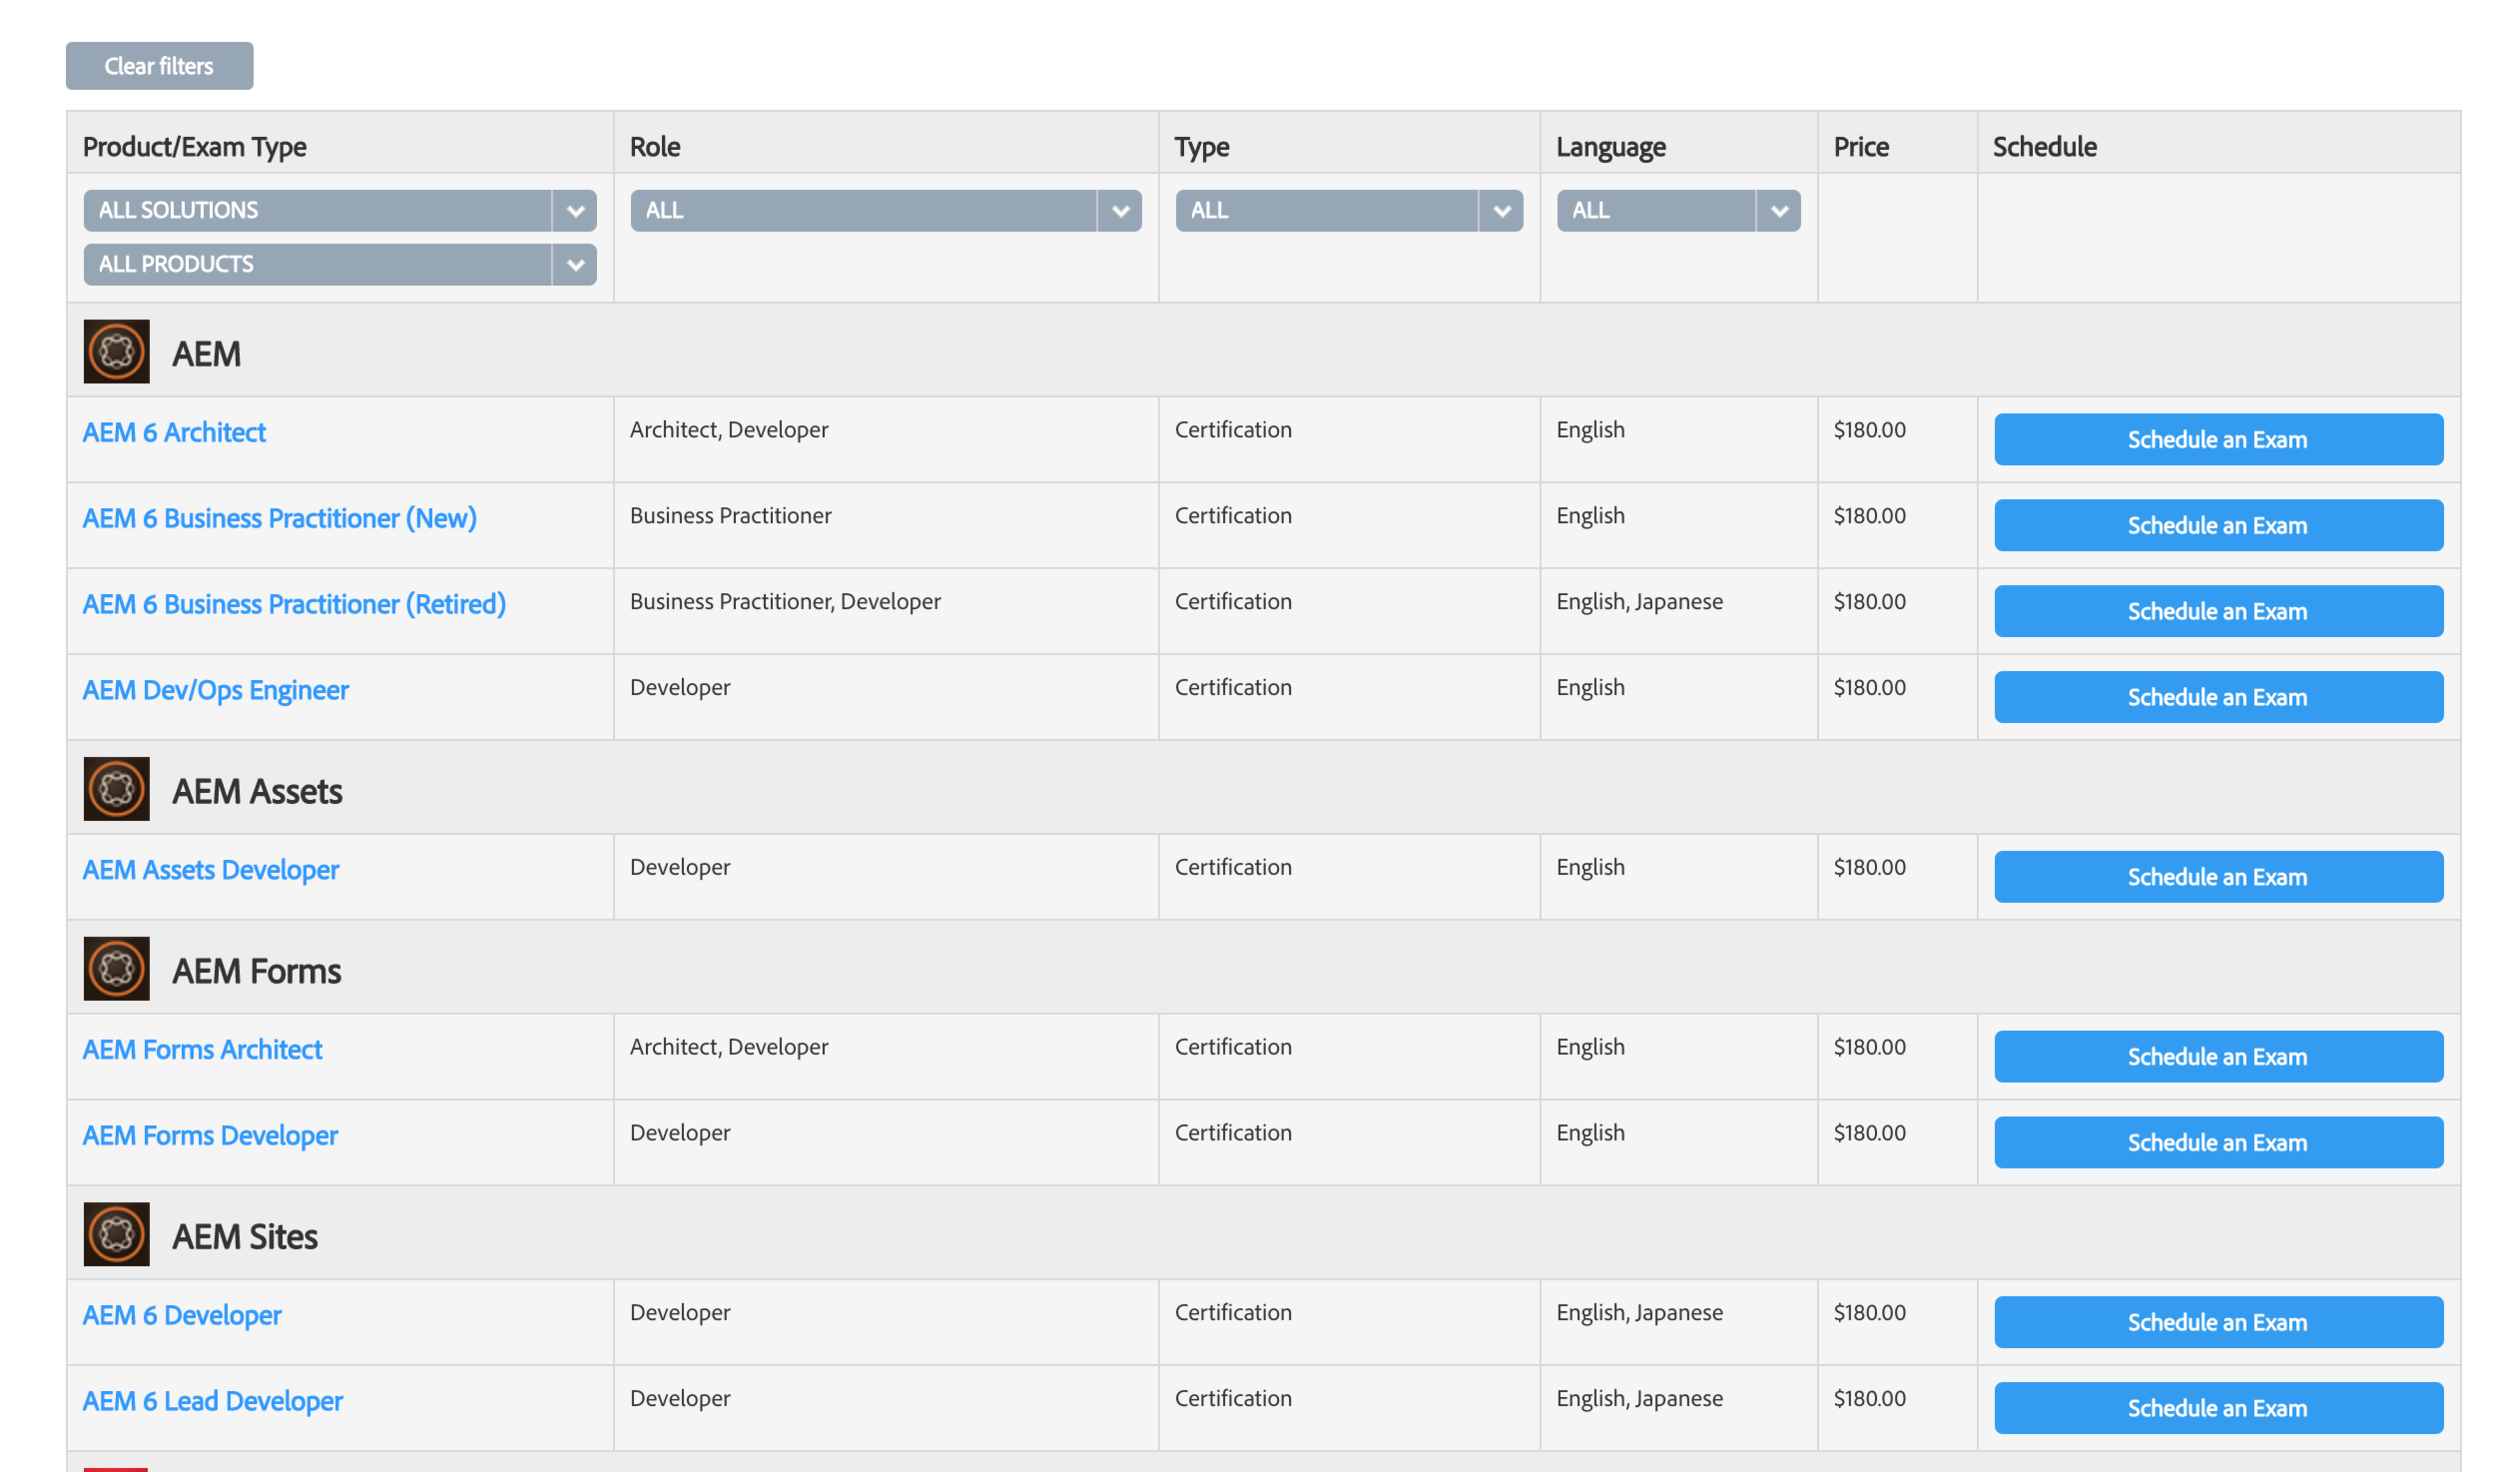Click the Schedule column header
Screen dimensions: 2500x1472
(2044, 147)
